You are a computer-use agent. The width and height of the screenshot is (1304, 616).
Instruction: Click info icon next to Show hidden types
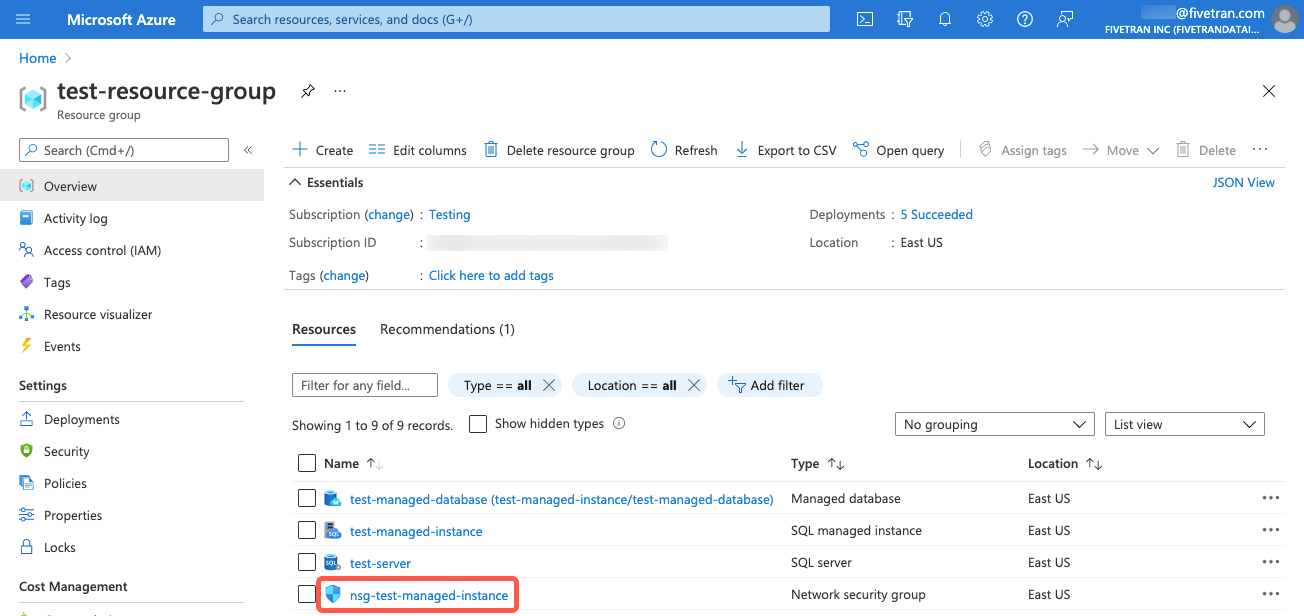pos(619,423)
